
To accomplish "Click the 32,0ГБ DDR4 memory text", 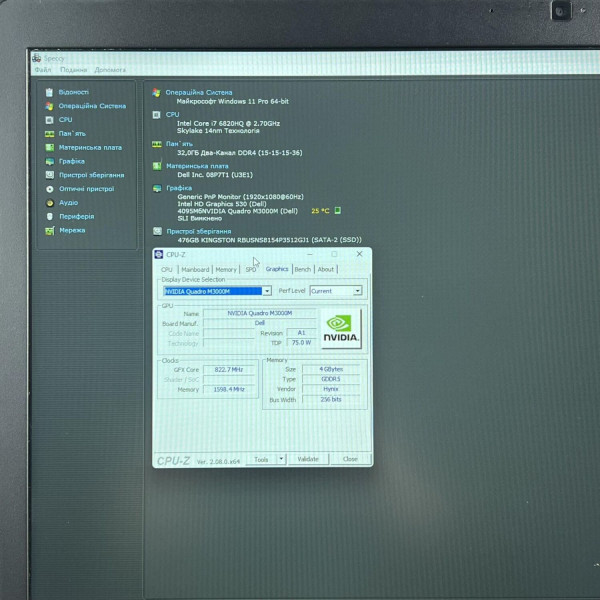I will (x=240, y=153).
